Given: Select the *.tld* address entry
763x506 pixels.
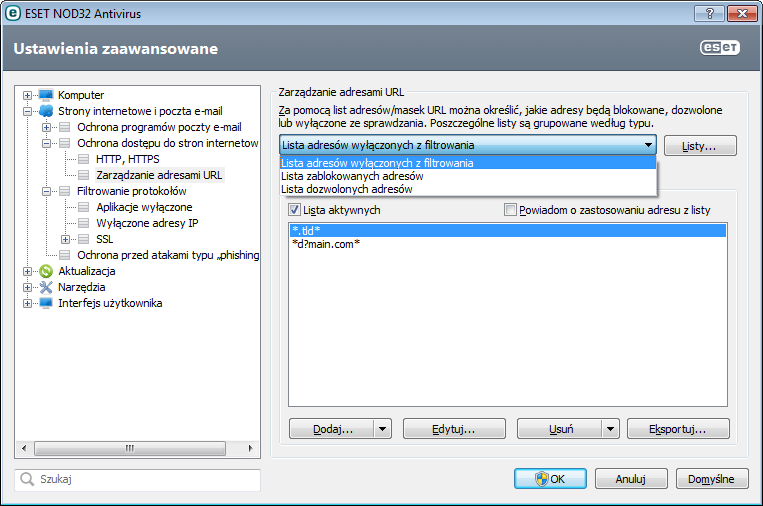Looking at the screenshot, I should (x=508, y=231).
